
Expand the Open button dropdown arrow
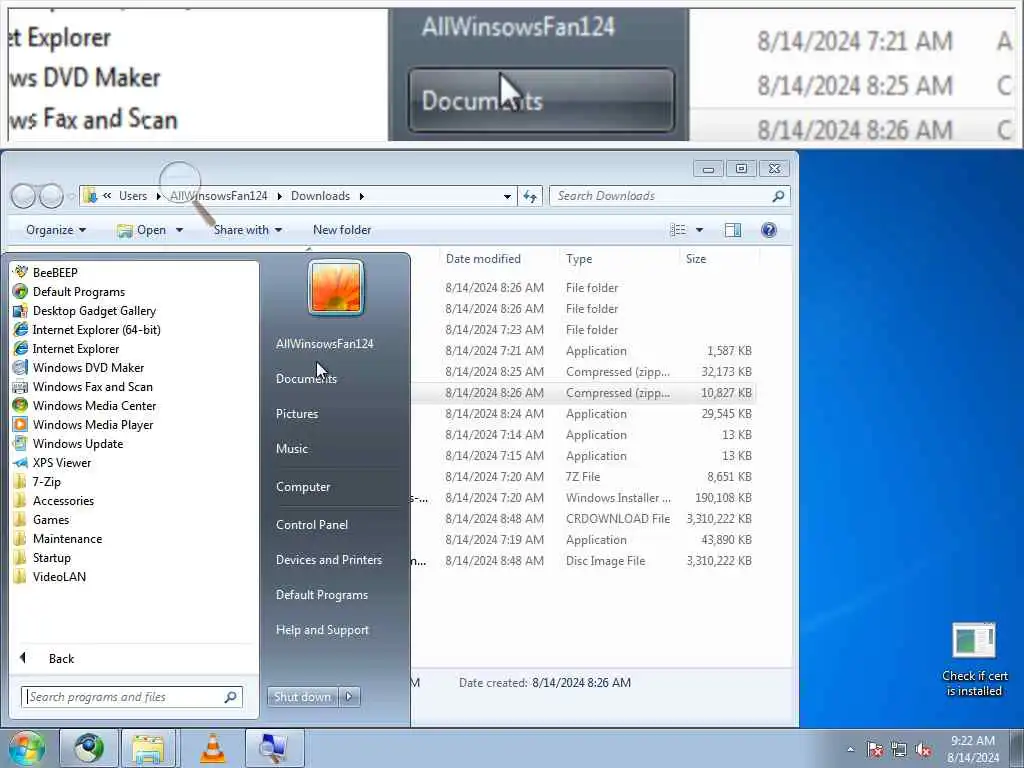click(x=180, y=230)
